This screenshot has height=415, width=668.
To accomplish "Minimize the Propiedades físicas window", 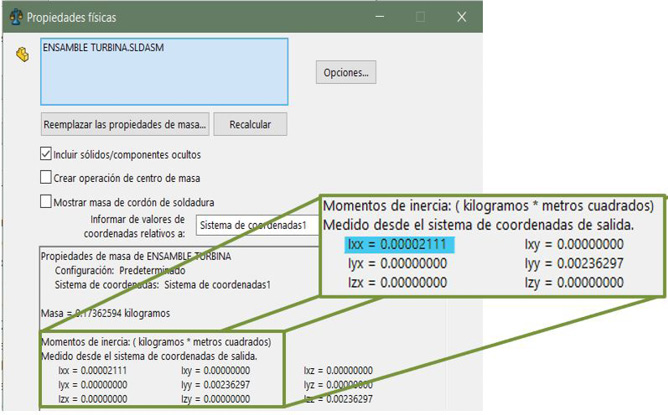I will [379, 17].
